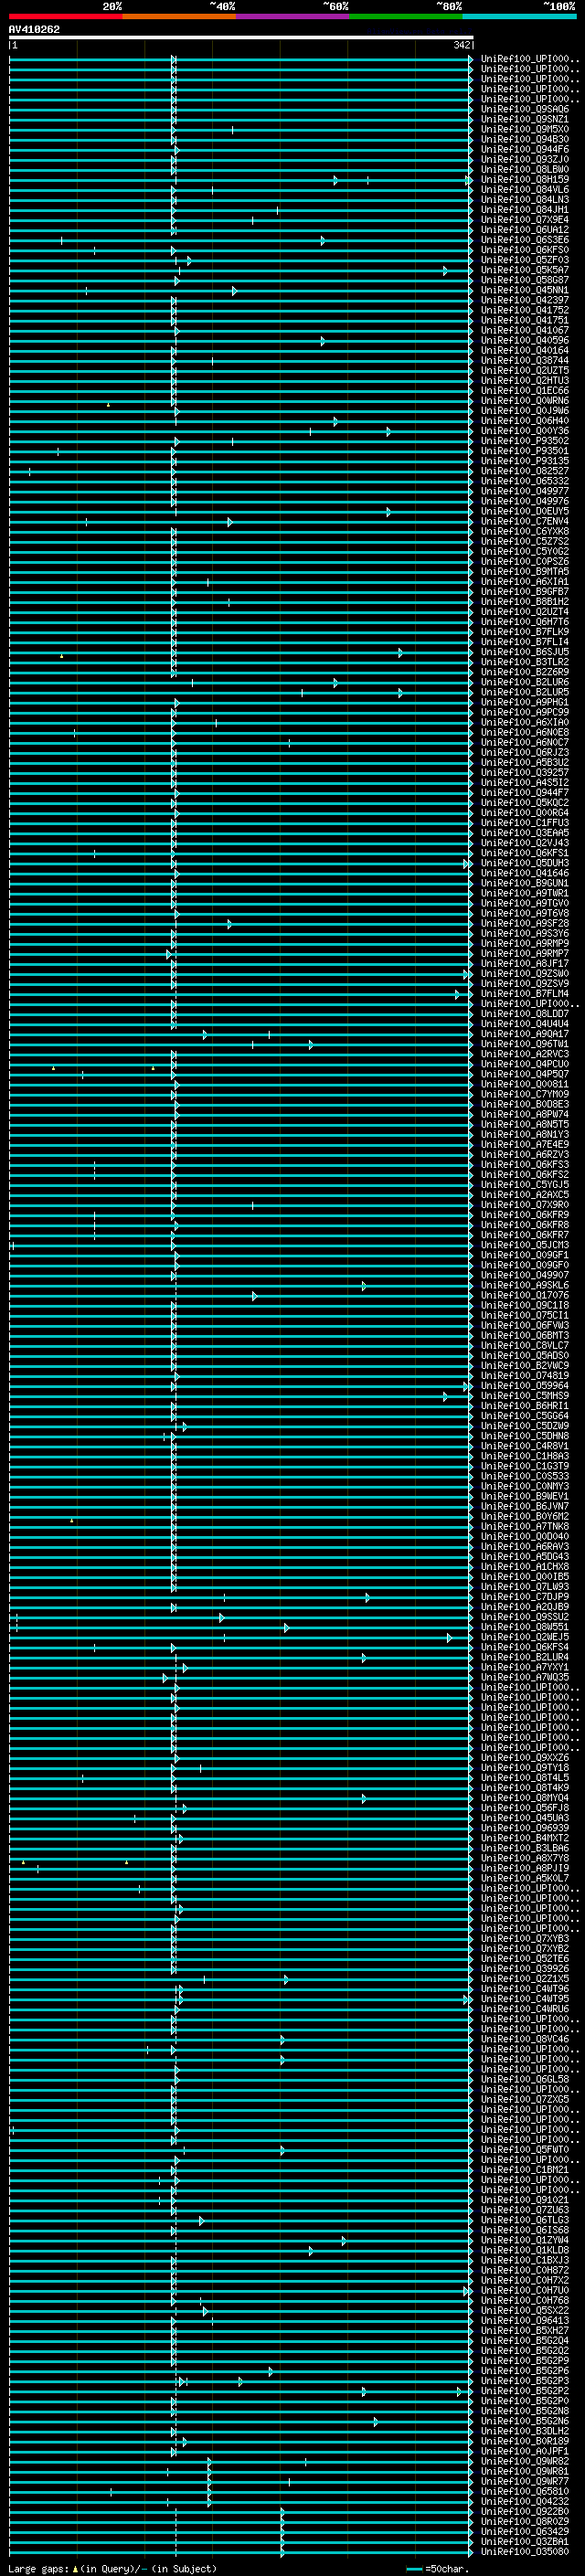Select the UniRef100_Q6KFS2 label
This screenshot has width=585, height=2576.
[x=525, y=1175]
